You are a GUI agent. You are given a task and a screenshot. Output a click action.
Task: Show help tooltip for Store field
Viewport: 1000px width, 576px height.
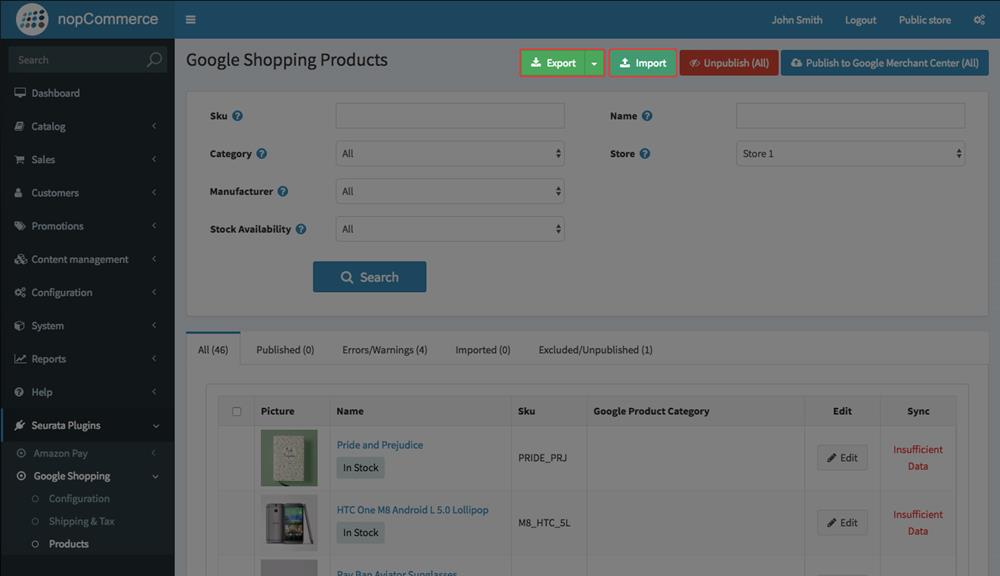click(645, 154)
